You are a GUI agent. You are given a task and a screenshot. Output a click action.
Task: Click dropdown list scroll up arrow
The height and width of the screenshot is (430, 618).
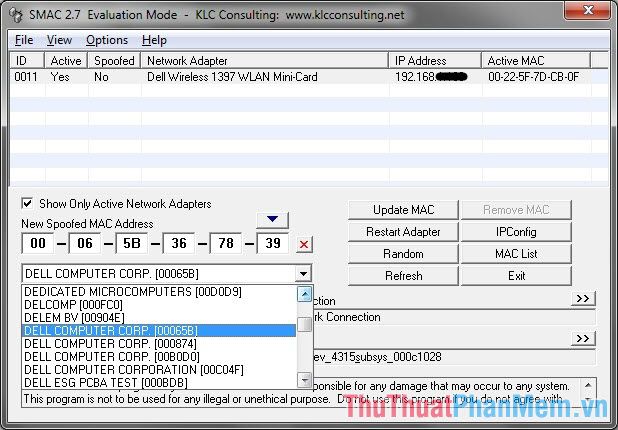[305, 294]
